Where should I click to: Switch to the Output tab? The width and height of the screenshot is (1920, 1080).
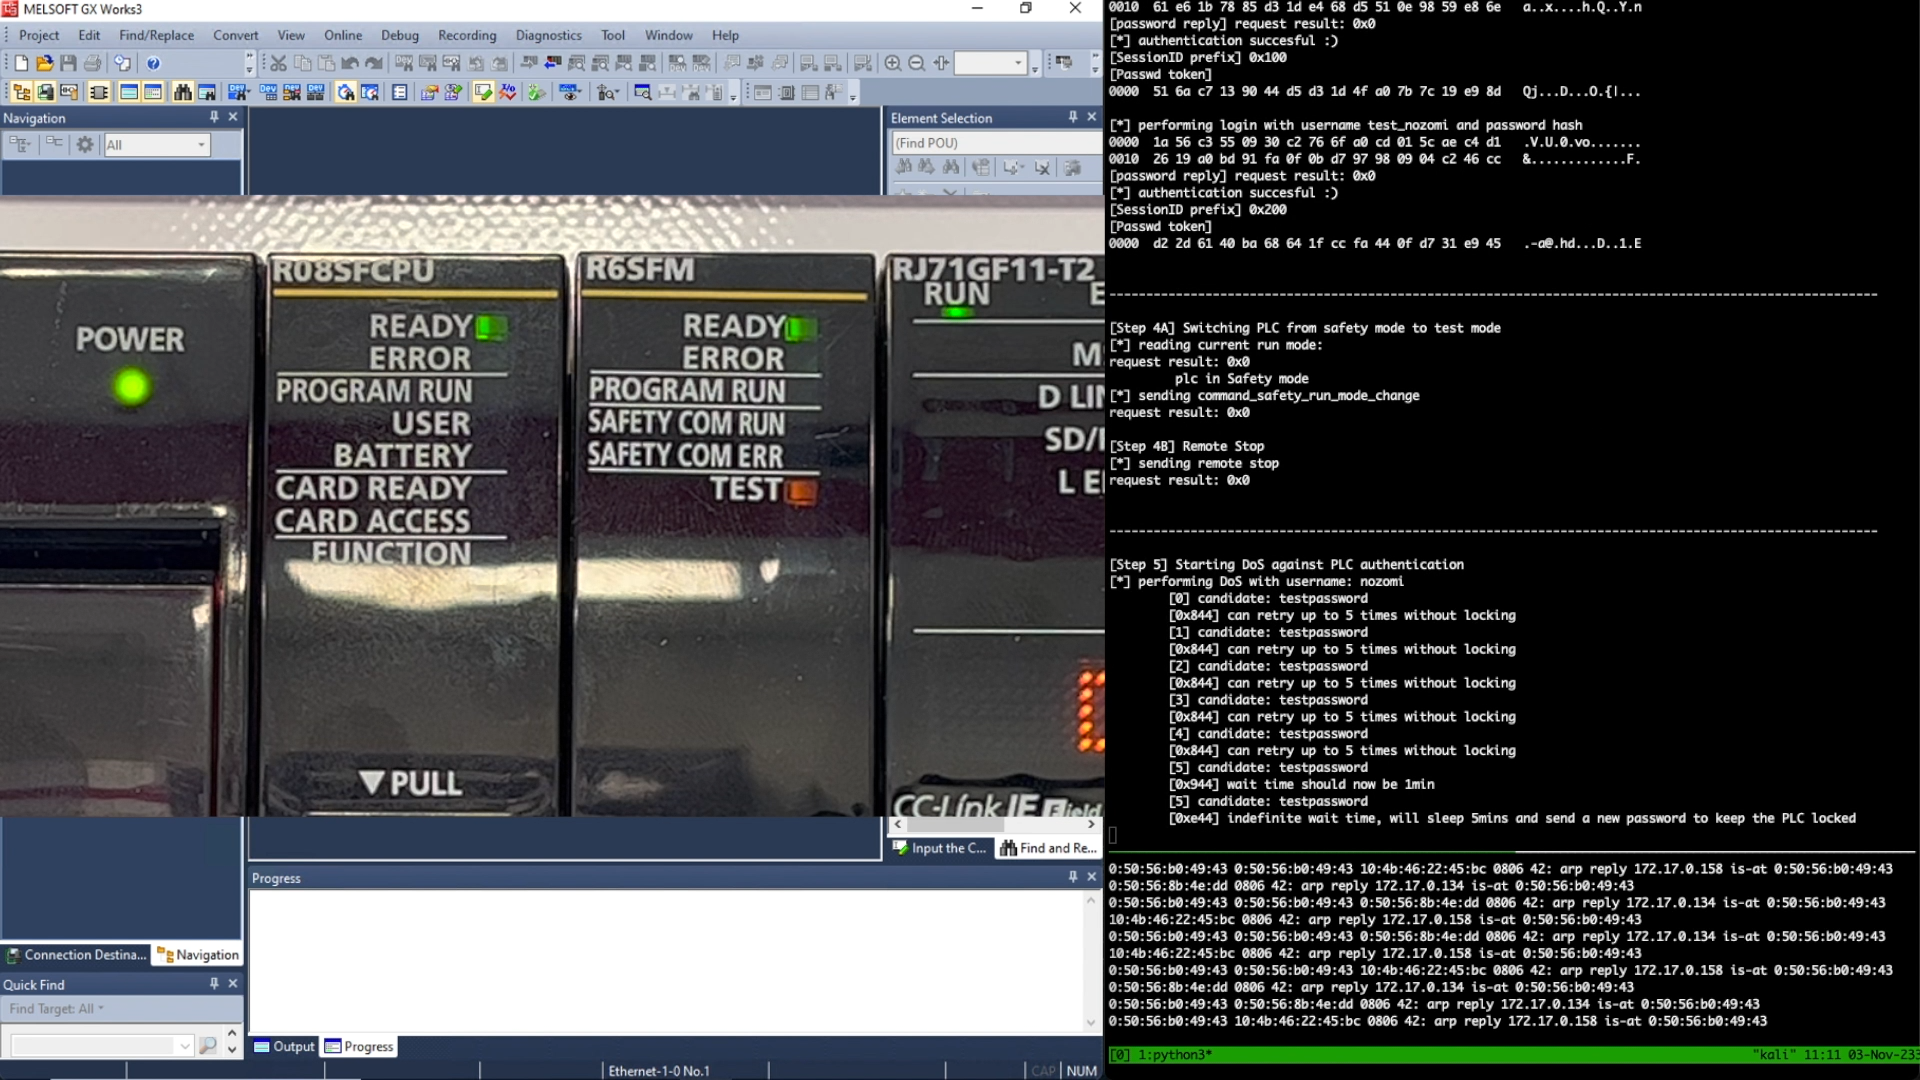point(284,1046)
